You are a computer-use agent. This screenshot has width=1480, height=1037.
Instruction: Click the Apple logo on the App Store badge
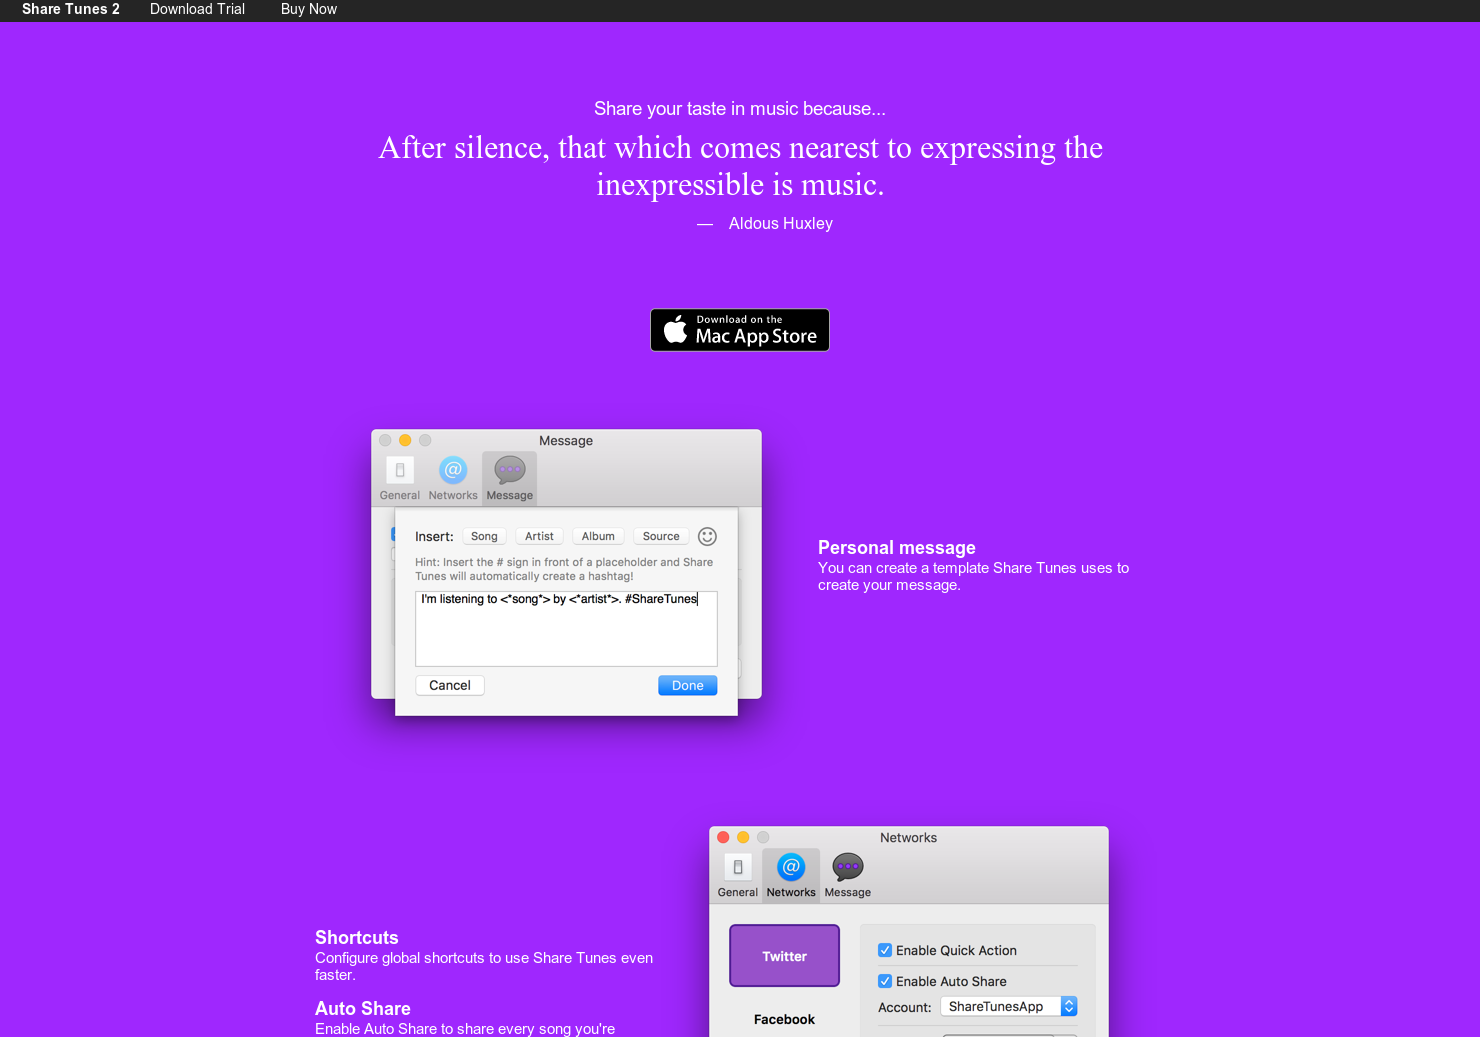click(676, 330)
